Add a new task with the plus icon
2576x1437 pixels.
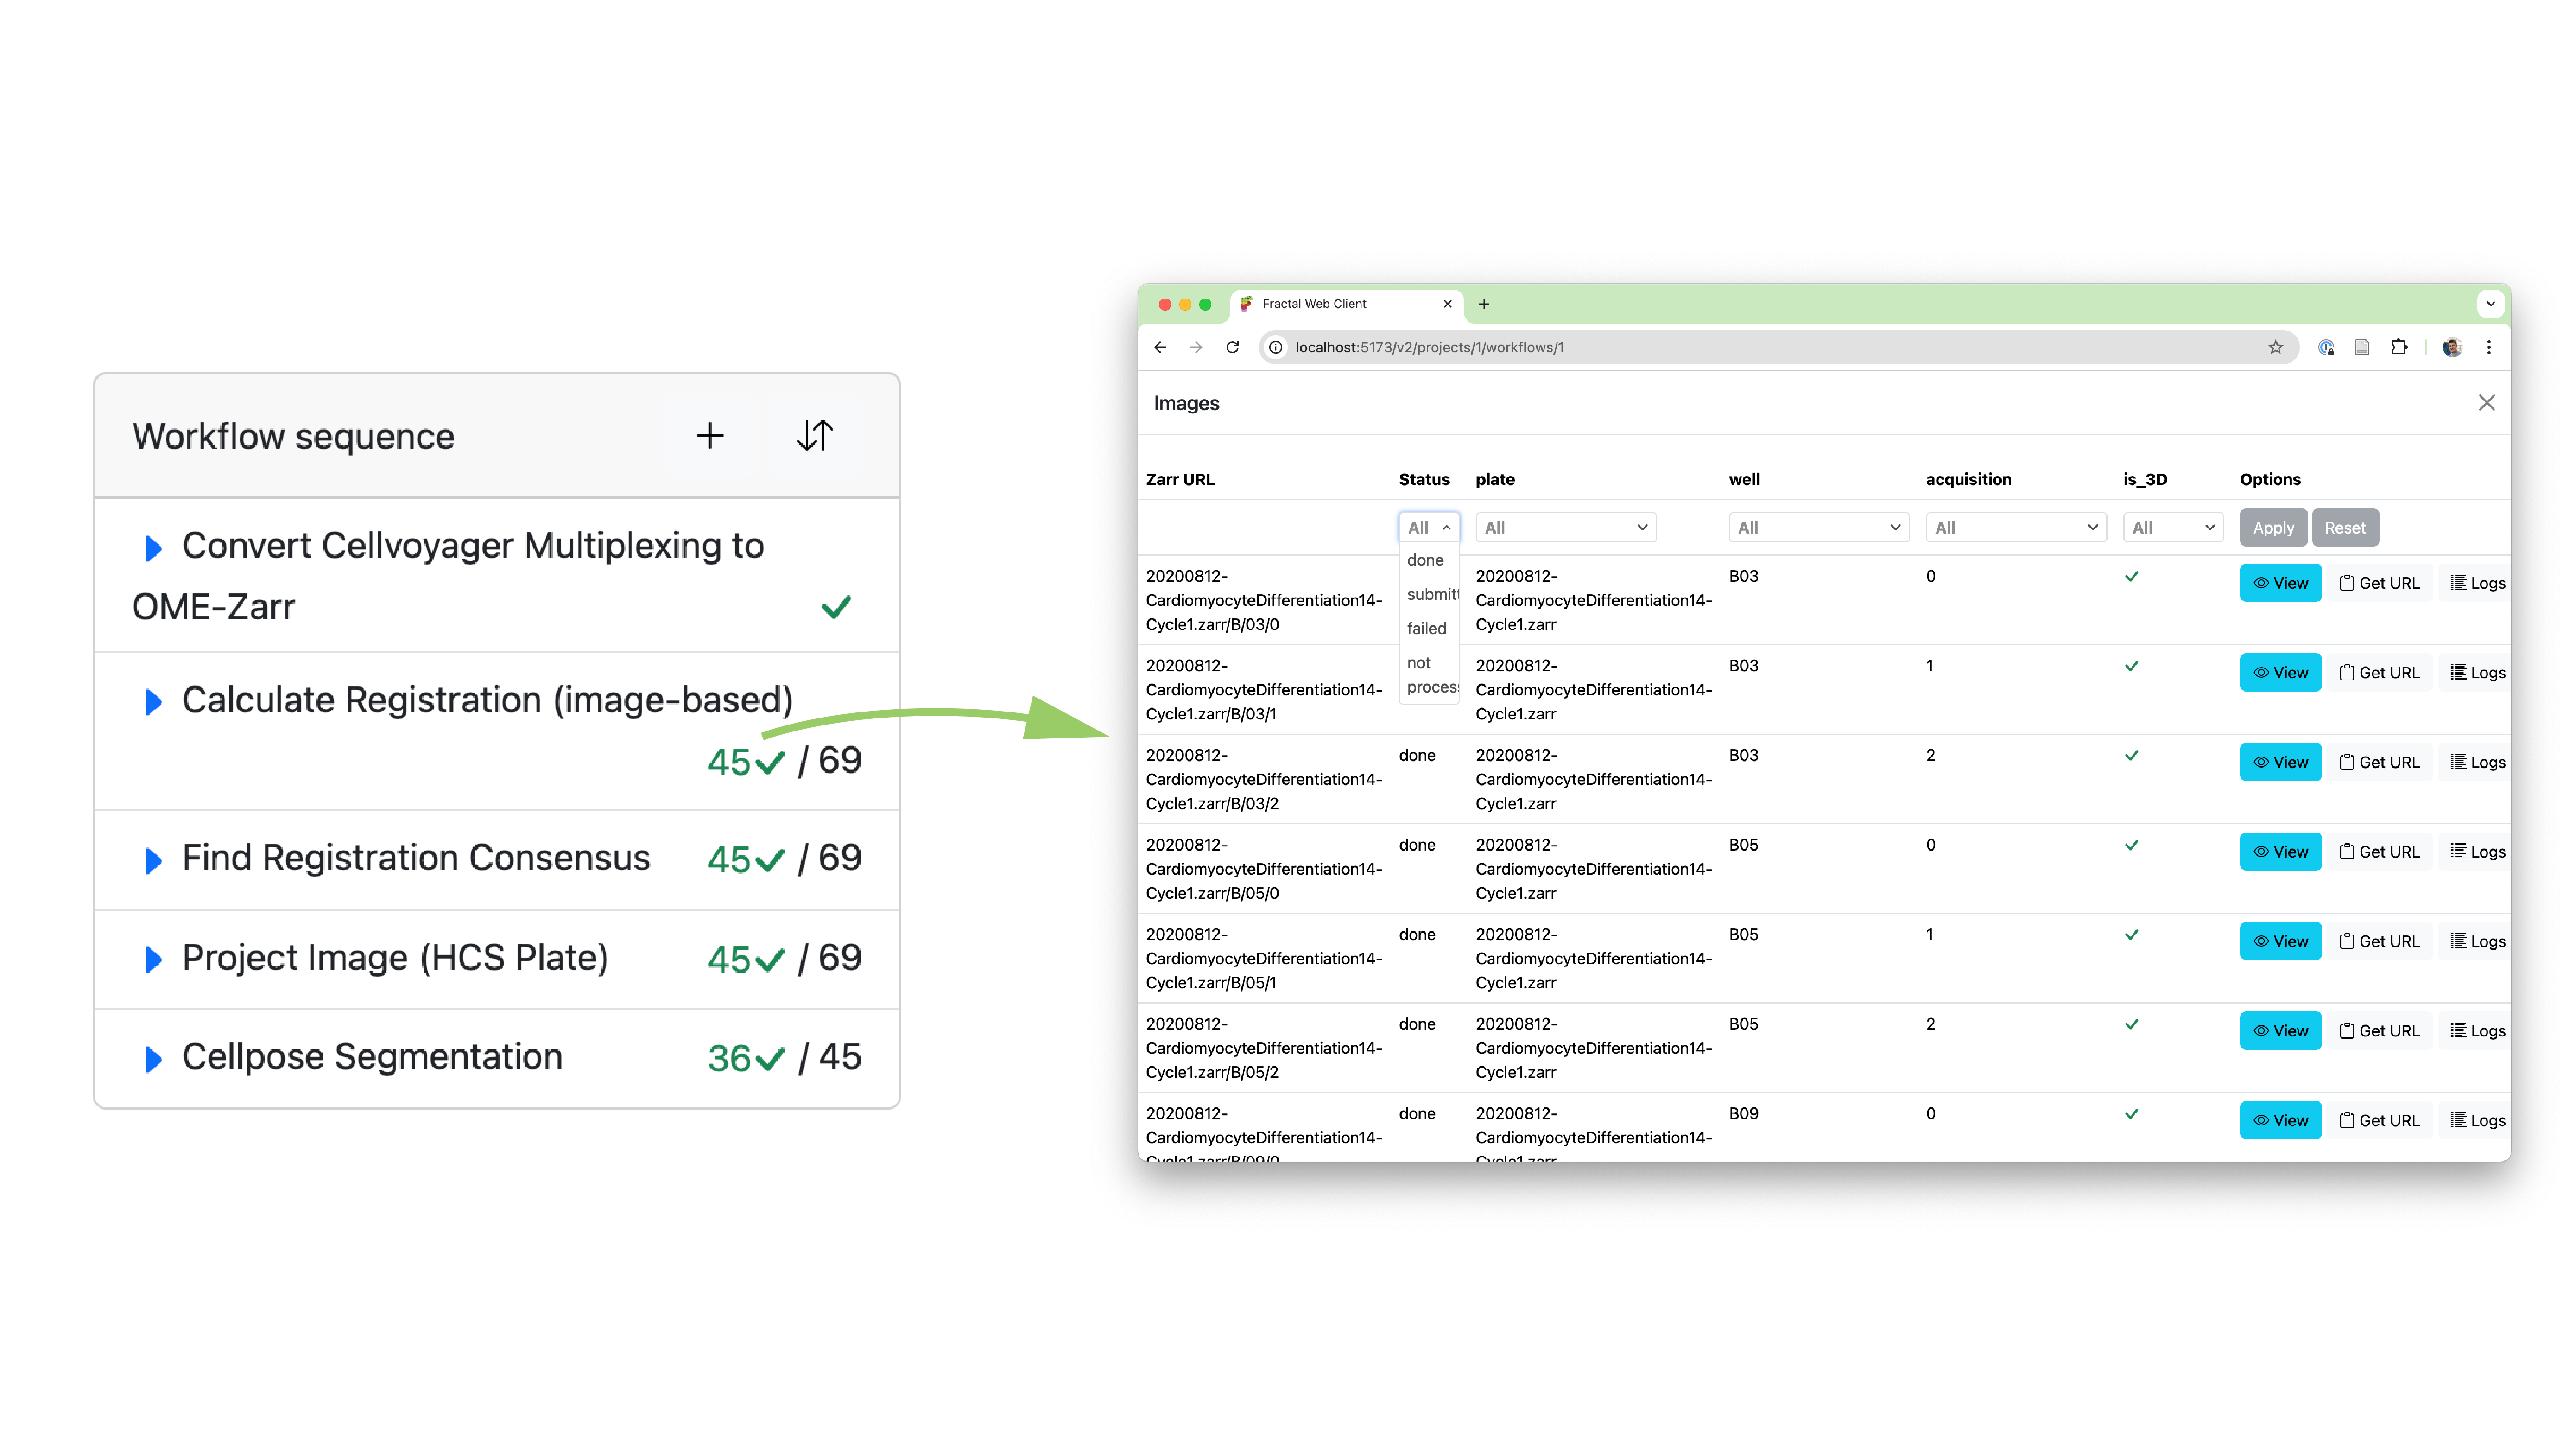pos(710,436)
